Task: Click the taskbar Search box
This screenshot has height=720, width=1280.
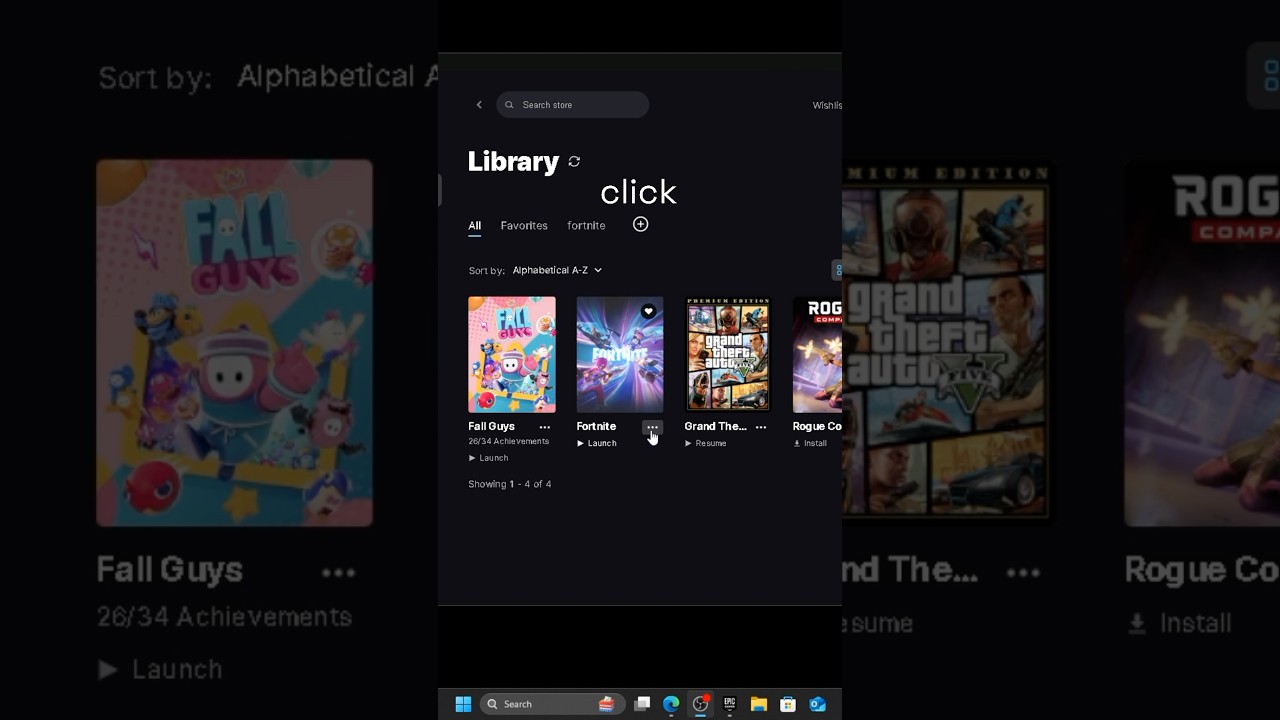Action: pyautogui.click(x=553, y=704)
